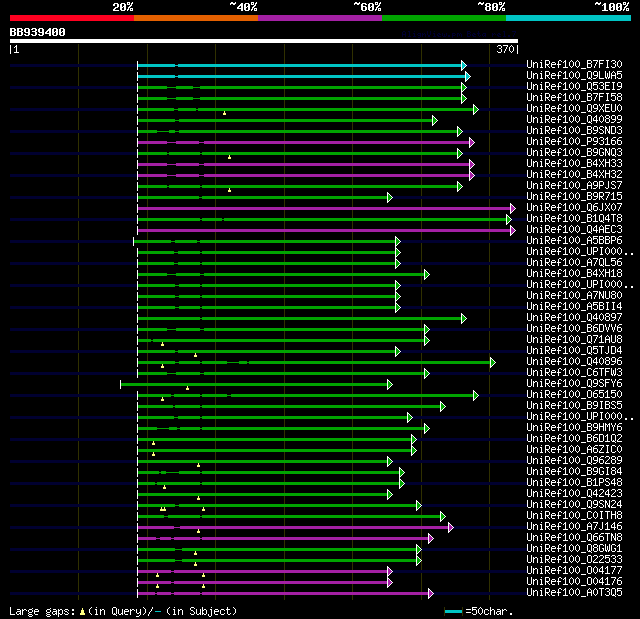The image size is (640, 619).
Task: Click the end arrowhead of the UniRef100_Q40896 alignment
Action: coord(493,362)
